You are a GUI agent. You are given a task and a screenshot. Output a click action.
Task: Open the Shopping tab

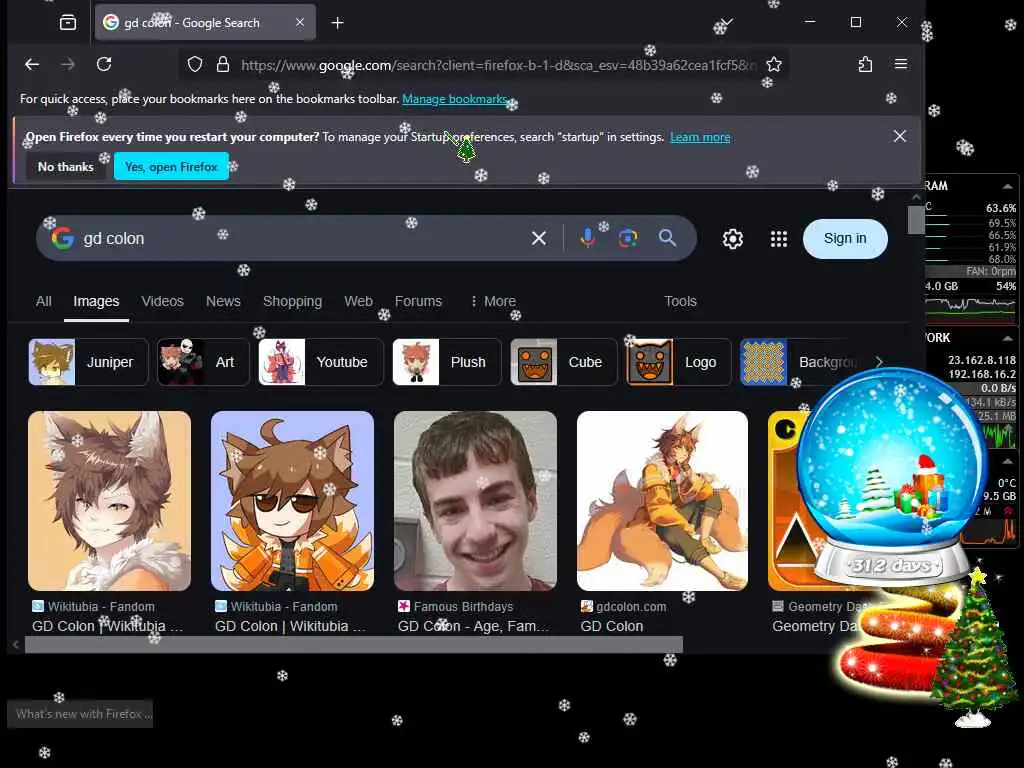click(x=293, y=301)
